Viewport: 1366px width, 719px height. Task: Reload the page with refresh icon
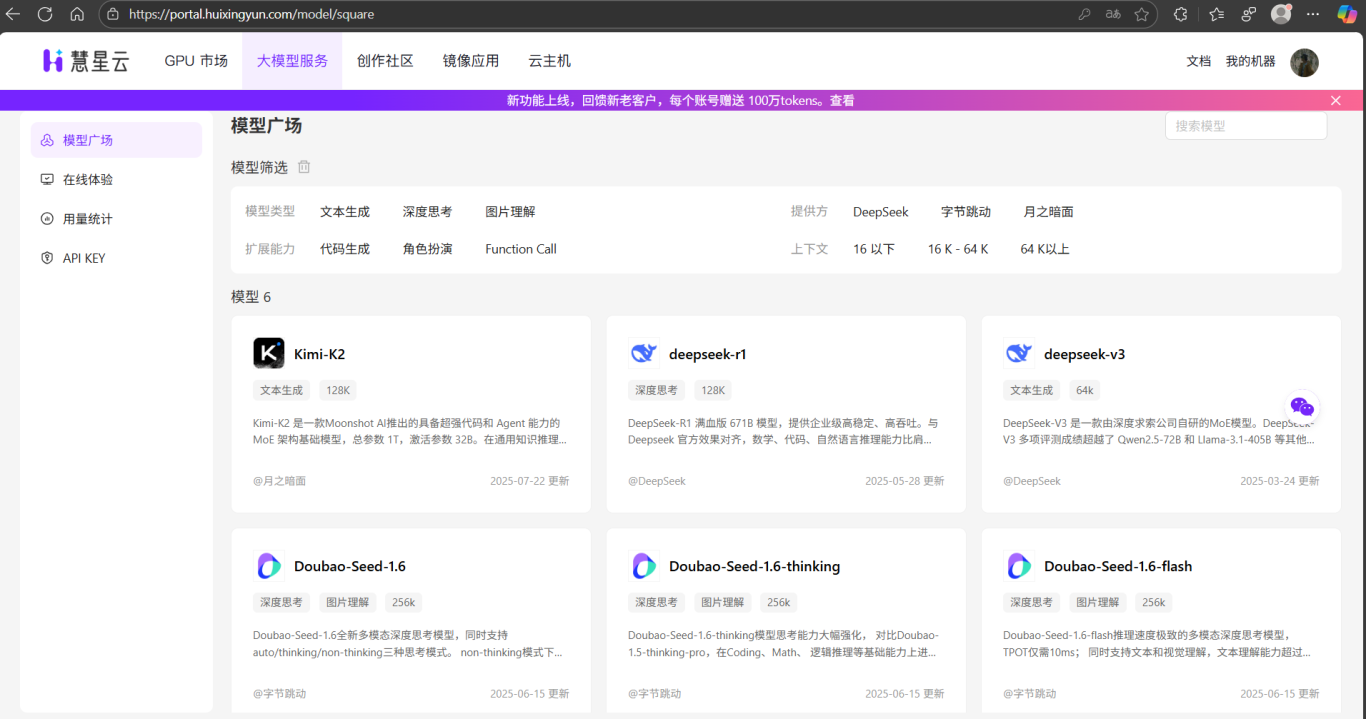[x=45, y=14]
